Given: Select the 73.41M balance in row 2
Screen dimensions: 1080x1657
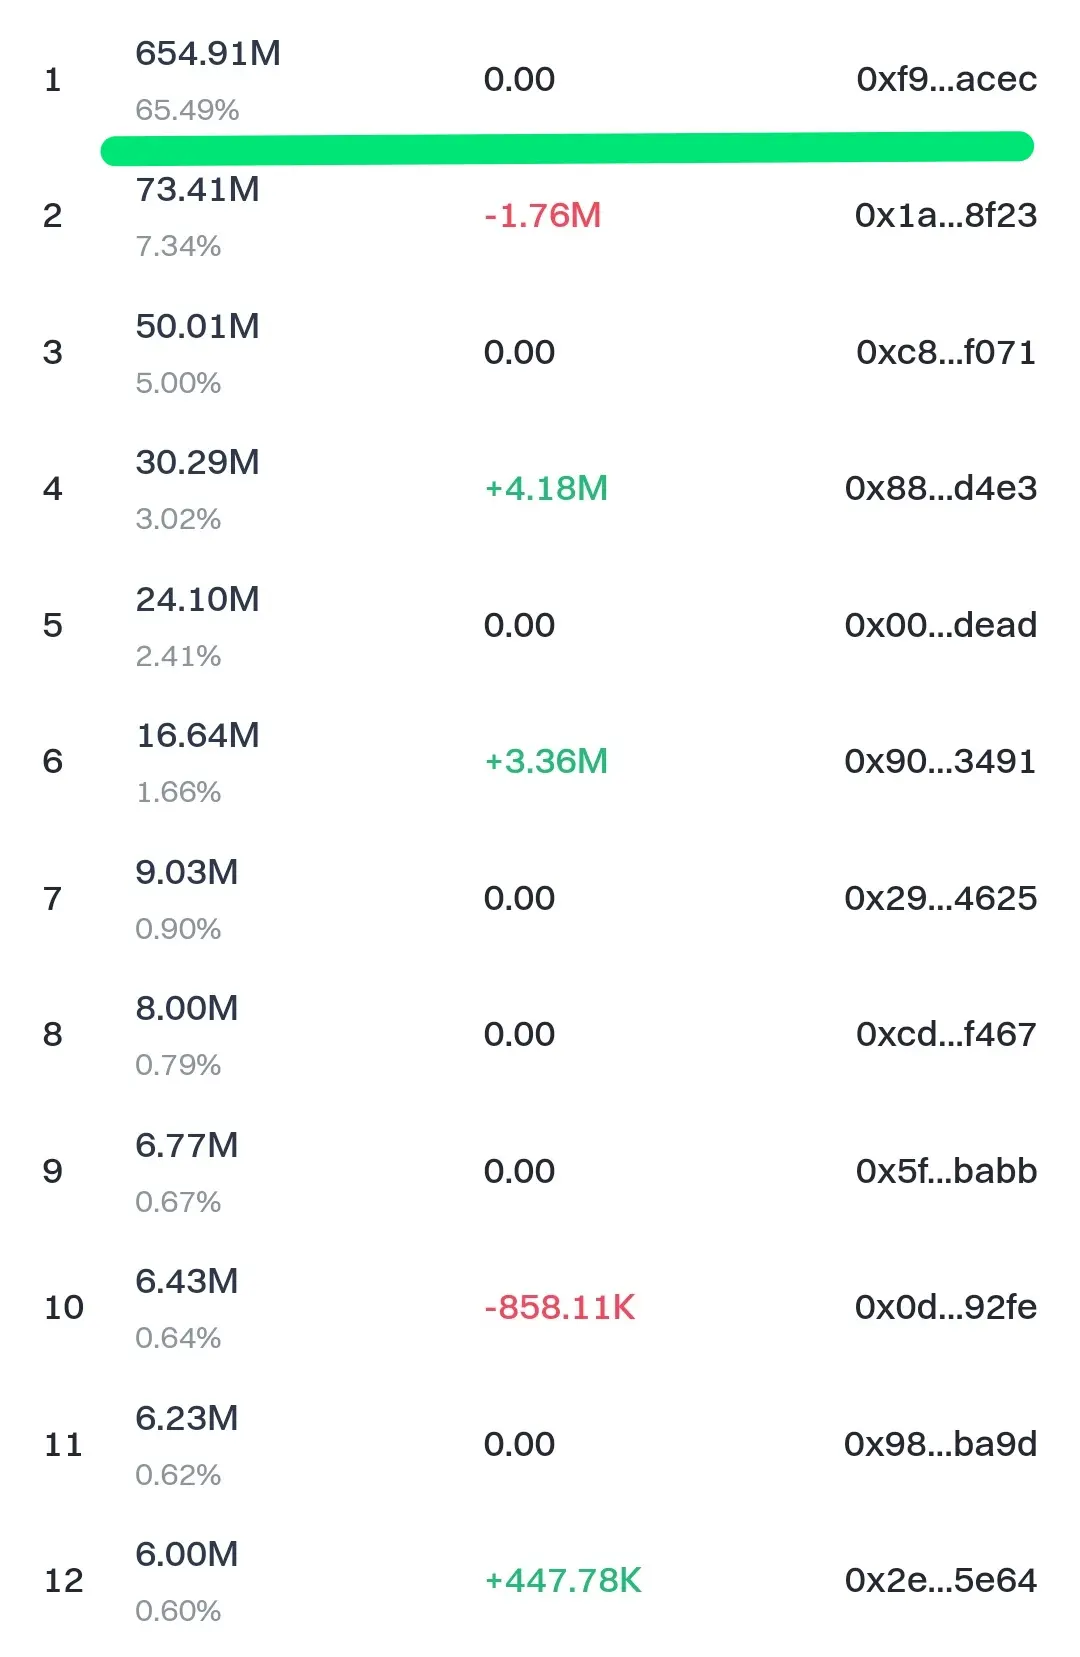Looking at the screenshot, I should (x=198, y=189).
